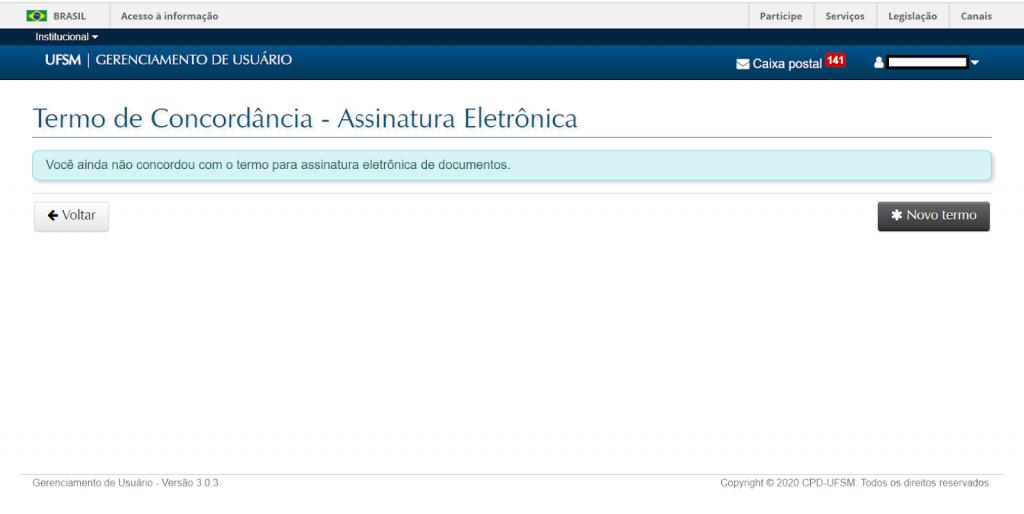
Task: Click the blue alert about the unsigned term
Action: coord(511,165)
